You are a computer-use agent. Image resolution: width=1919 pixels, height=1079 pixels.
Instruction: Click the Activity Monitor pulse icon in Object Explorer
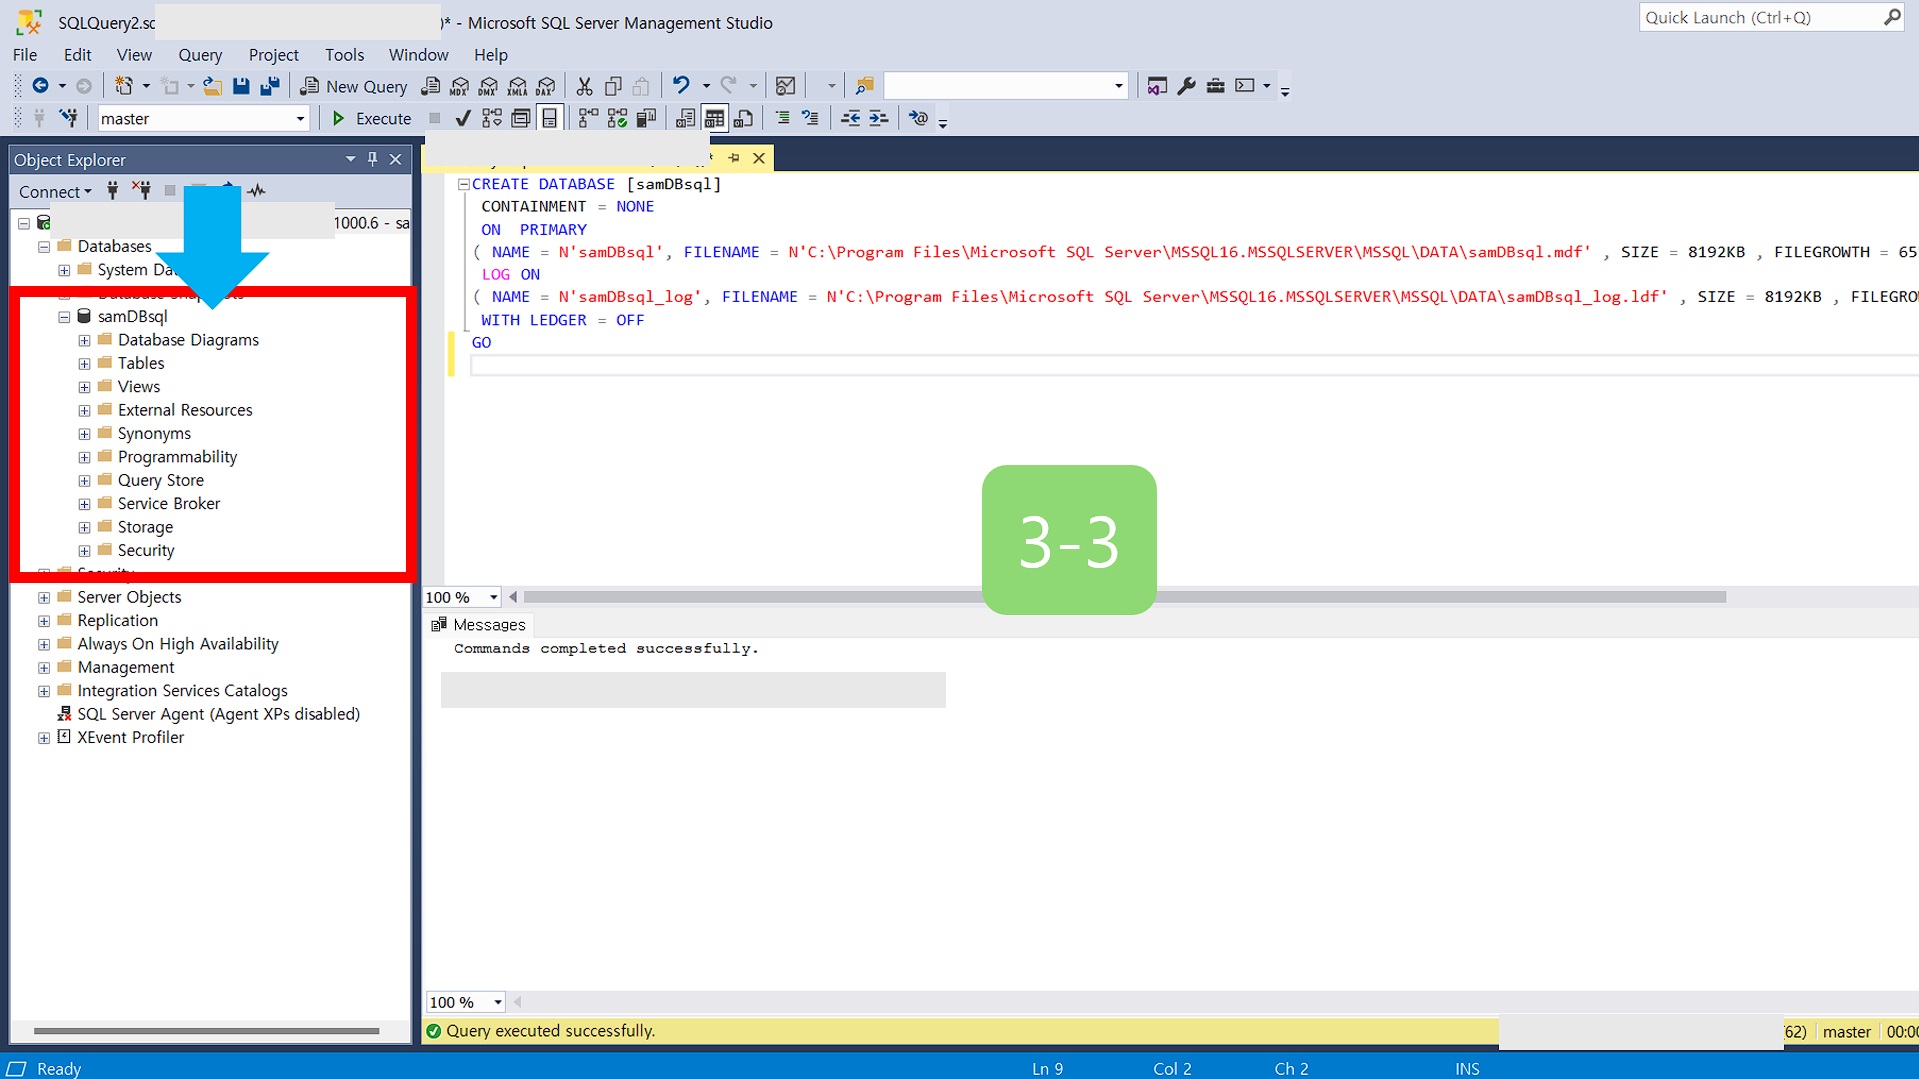pyautogui.click(x=257, y=190)
